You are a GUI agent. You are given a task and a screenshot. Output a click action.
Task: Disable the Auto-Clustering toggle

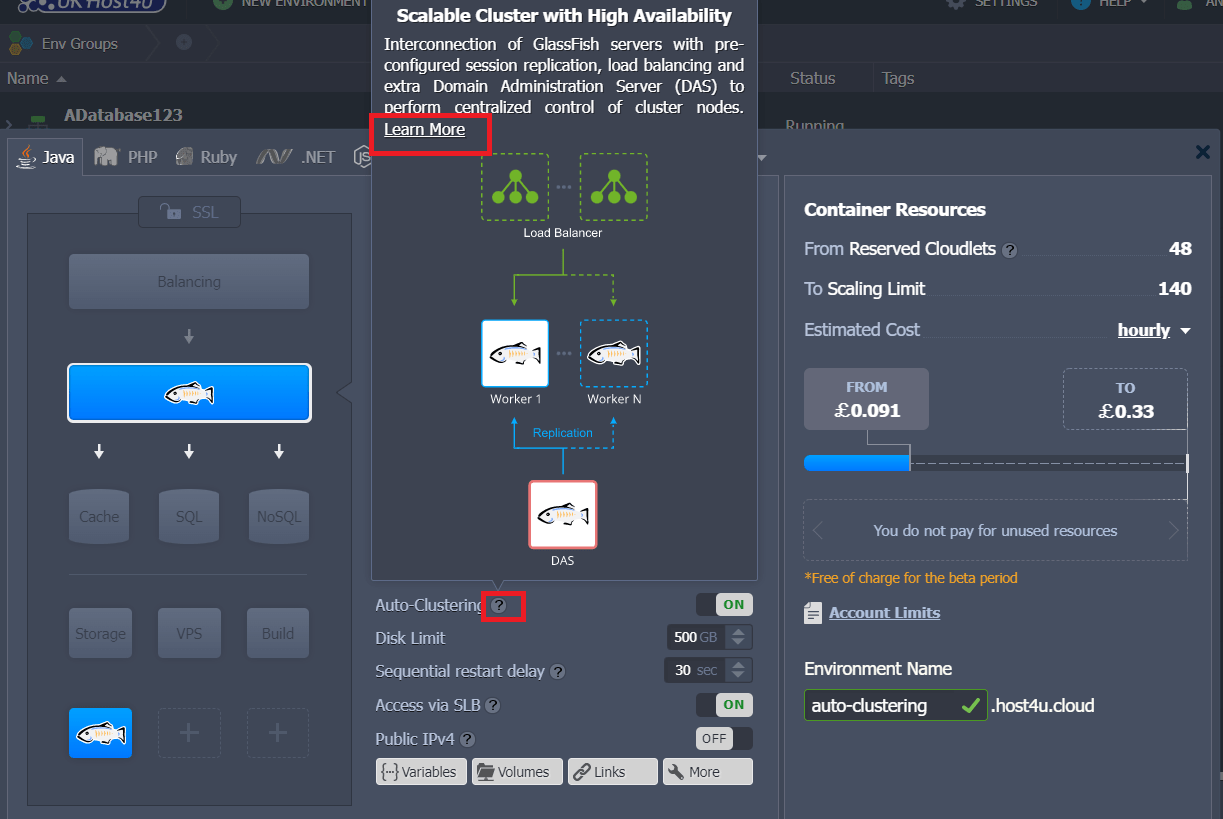pyautogui.click(x=724, y=604)
